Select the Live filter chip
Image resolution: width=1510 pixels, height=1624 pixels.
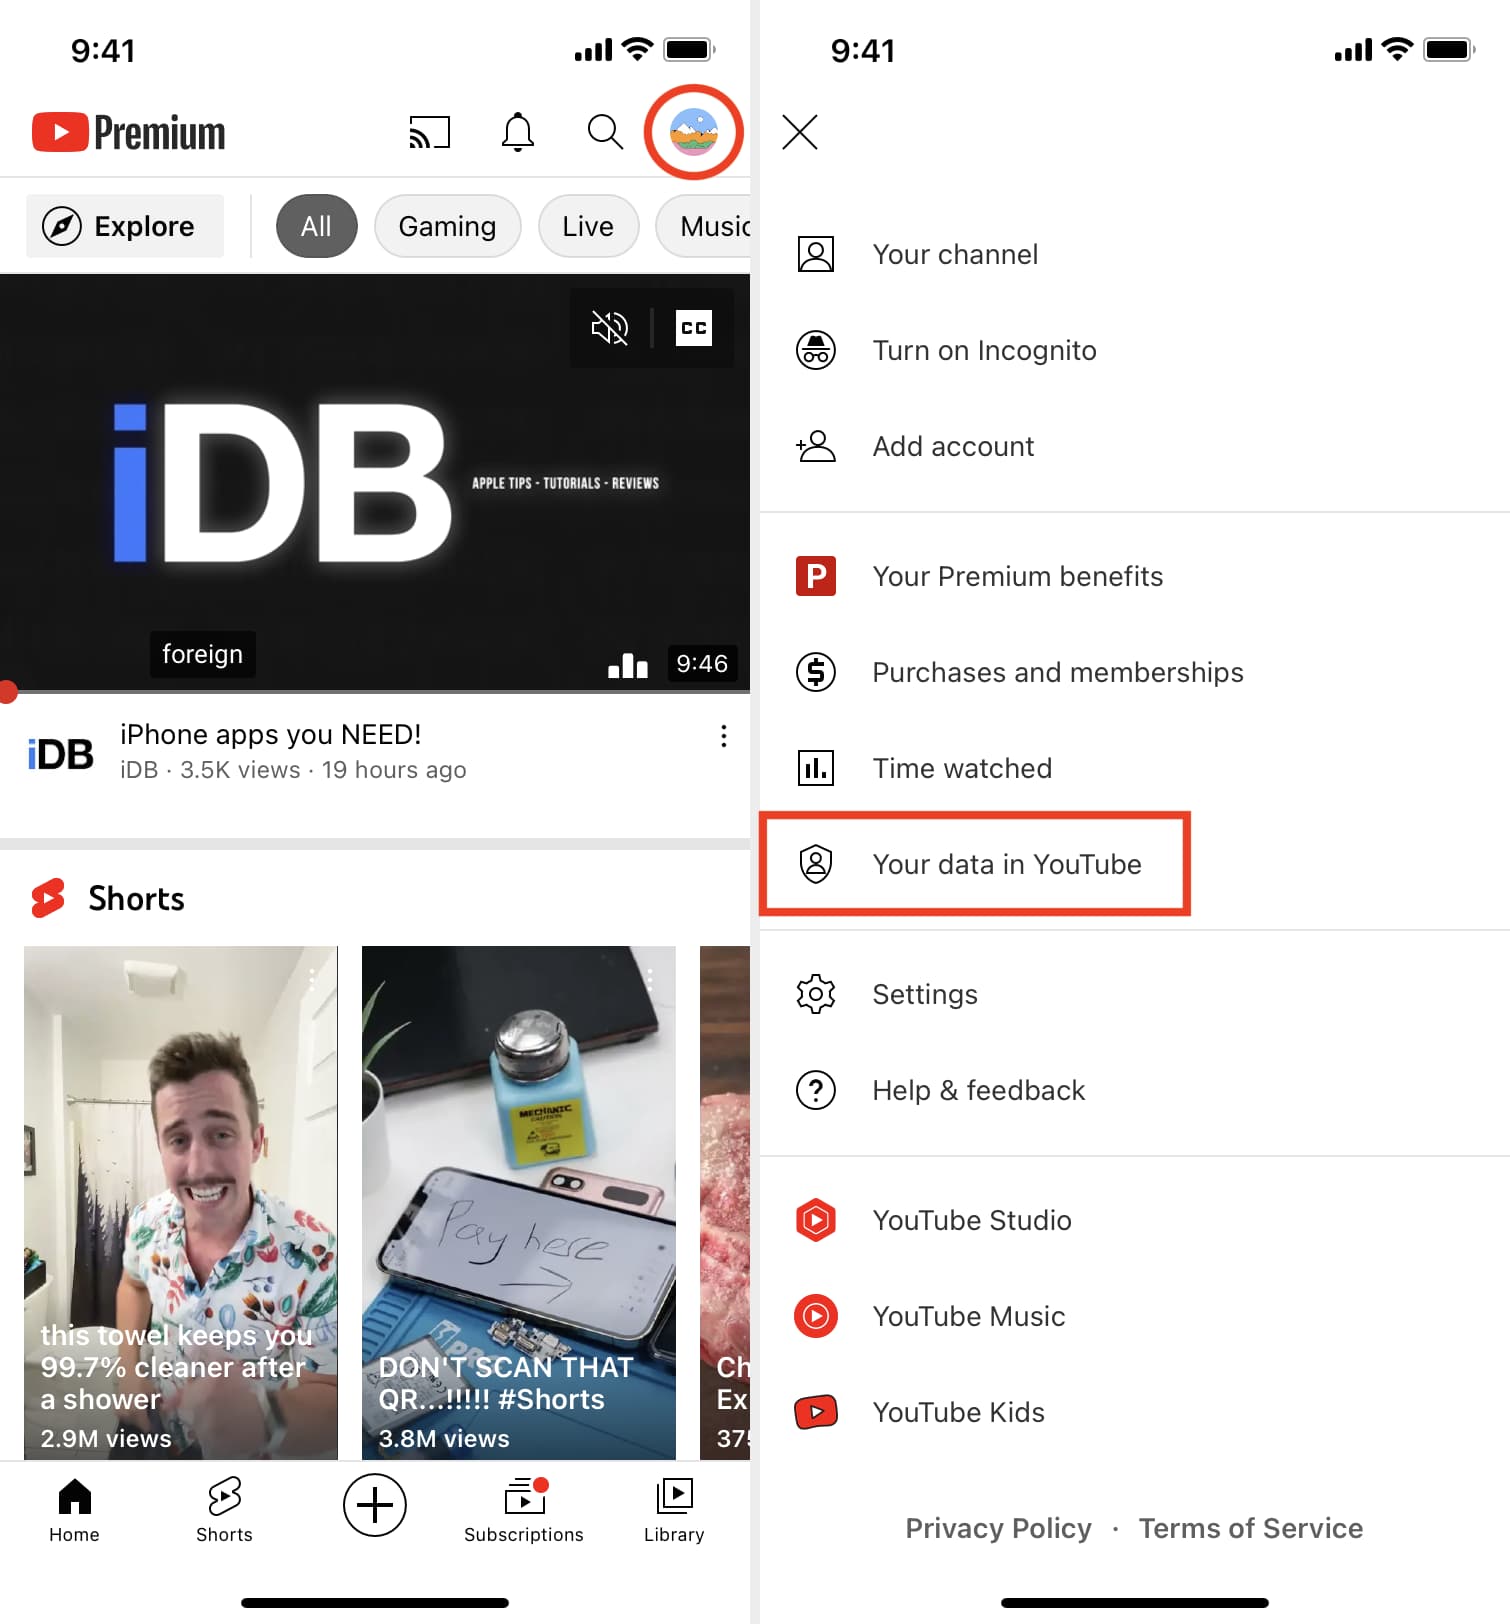coord(588,226)
